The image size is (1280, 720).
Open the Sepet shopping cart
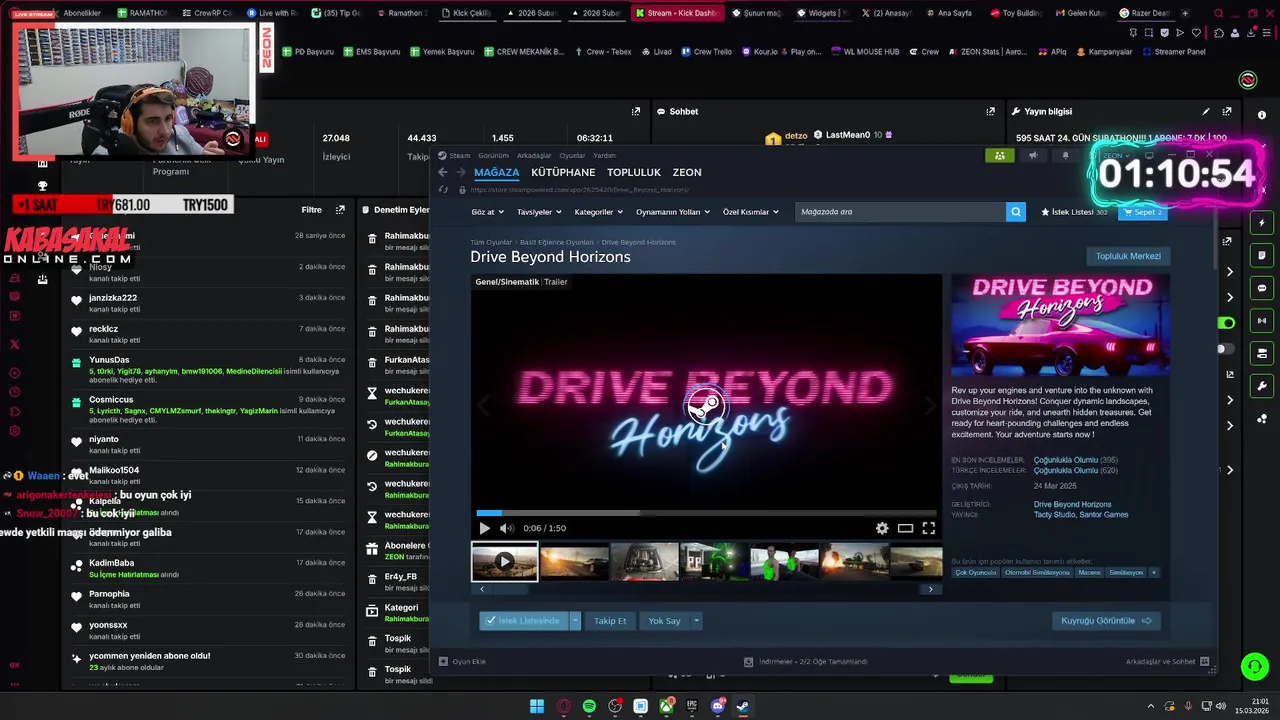tap(1142, 212)
